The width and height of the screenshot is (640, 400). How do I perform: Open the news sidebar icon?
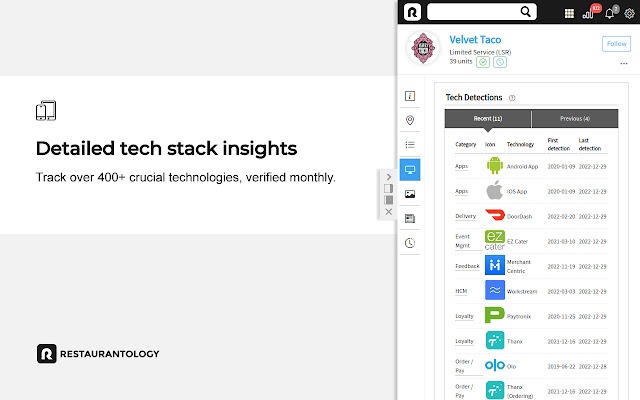[x=410, y=218]
